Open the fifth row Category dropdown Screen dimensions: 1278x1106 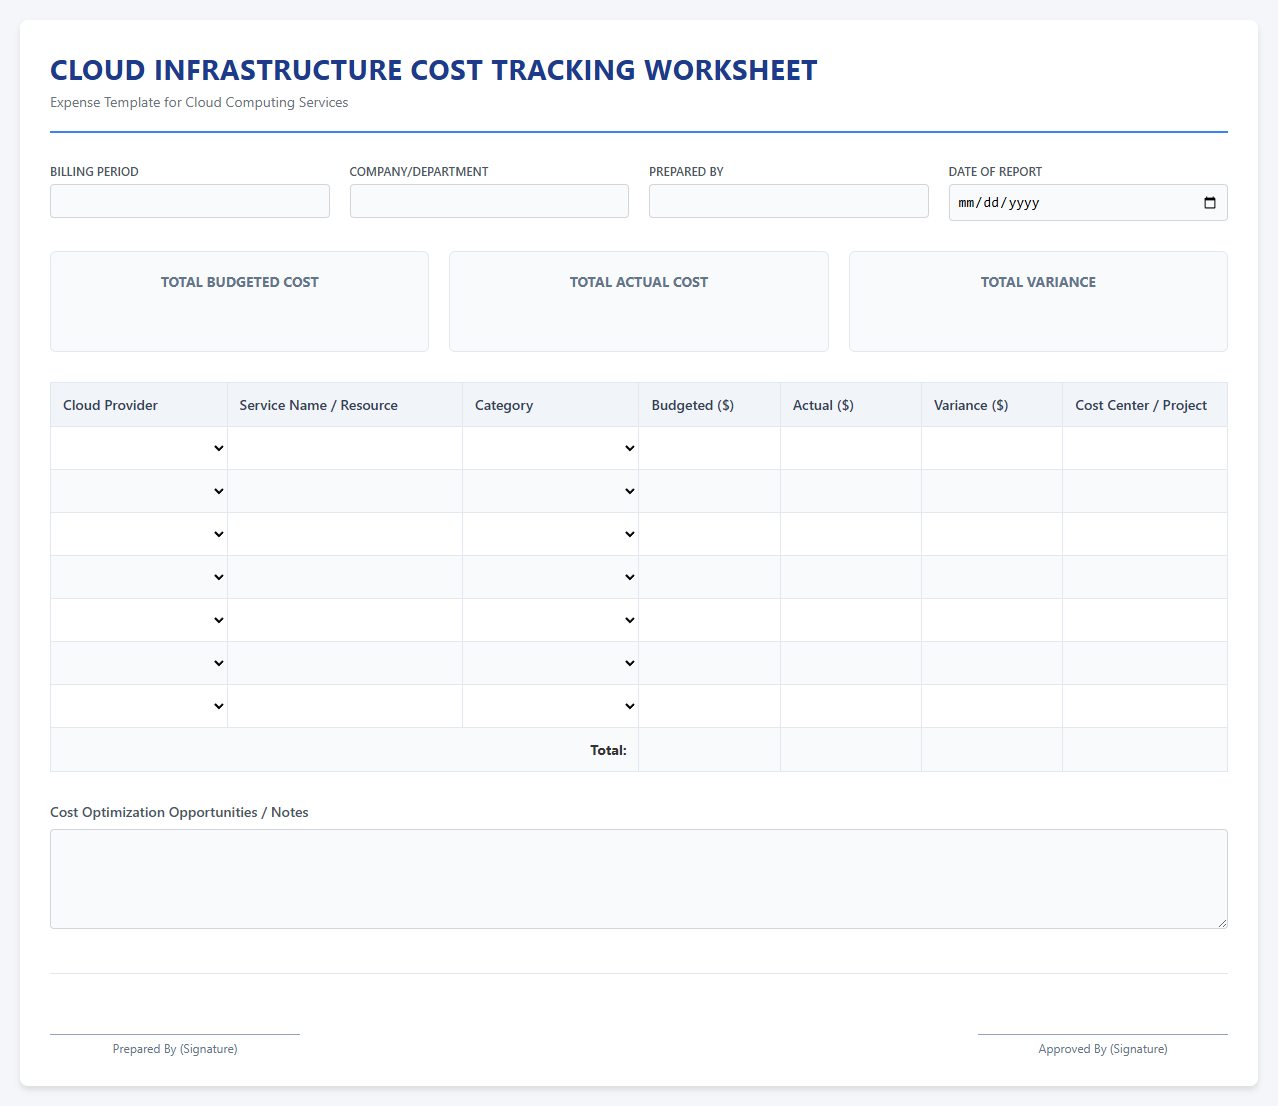(x=550, y=620)
